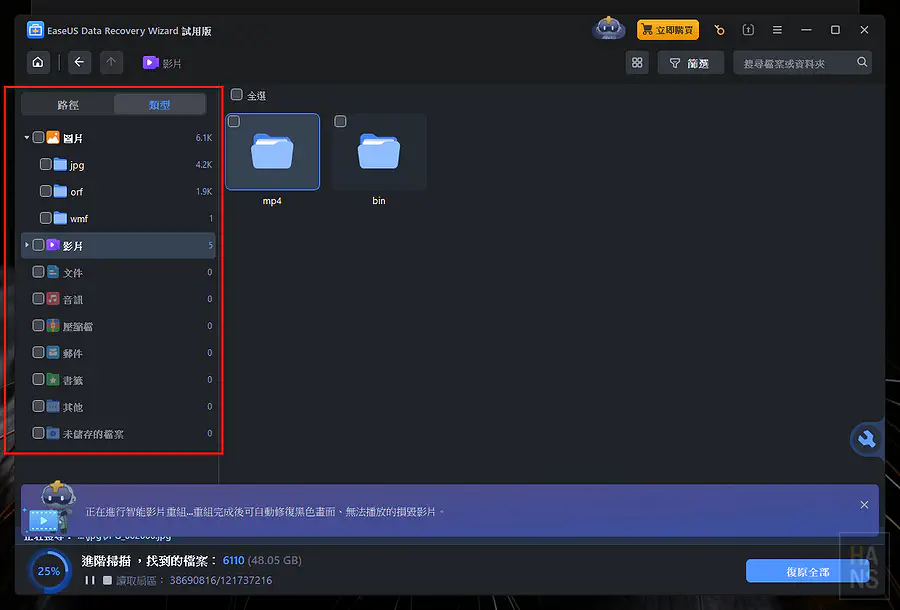
Task: Open the license key activation icon
Action: 719,30
